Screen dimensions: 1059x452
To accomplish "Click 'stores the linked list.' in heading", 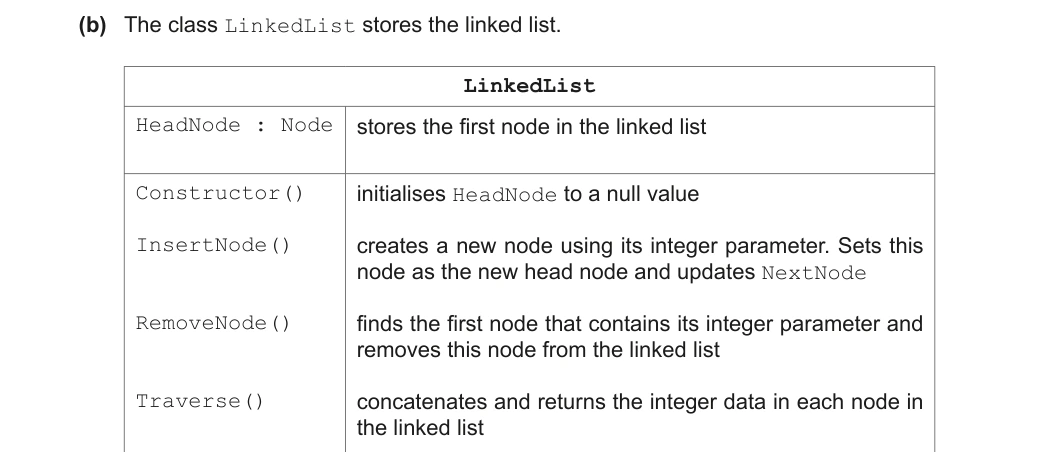I will 461,25.
